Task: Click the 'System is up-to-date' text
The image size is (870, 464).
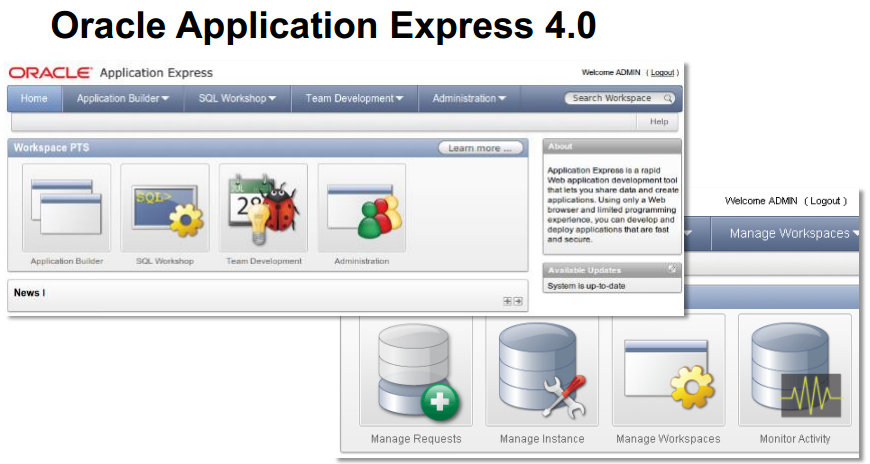Action: pos(586,286)
